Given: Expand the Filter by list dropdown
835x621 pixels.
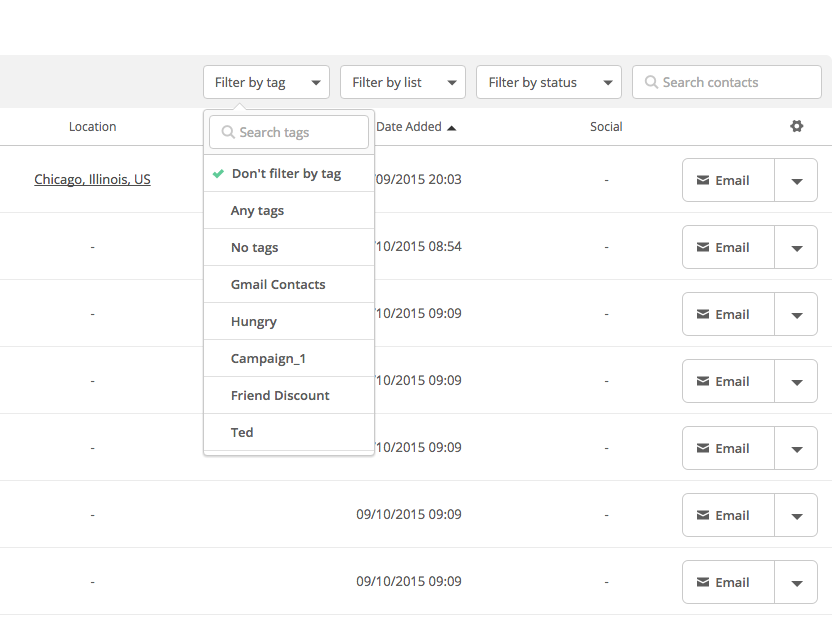Looking at the screenshot, I should 402,83.
